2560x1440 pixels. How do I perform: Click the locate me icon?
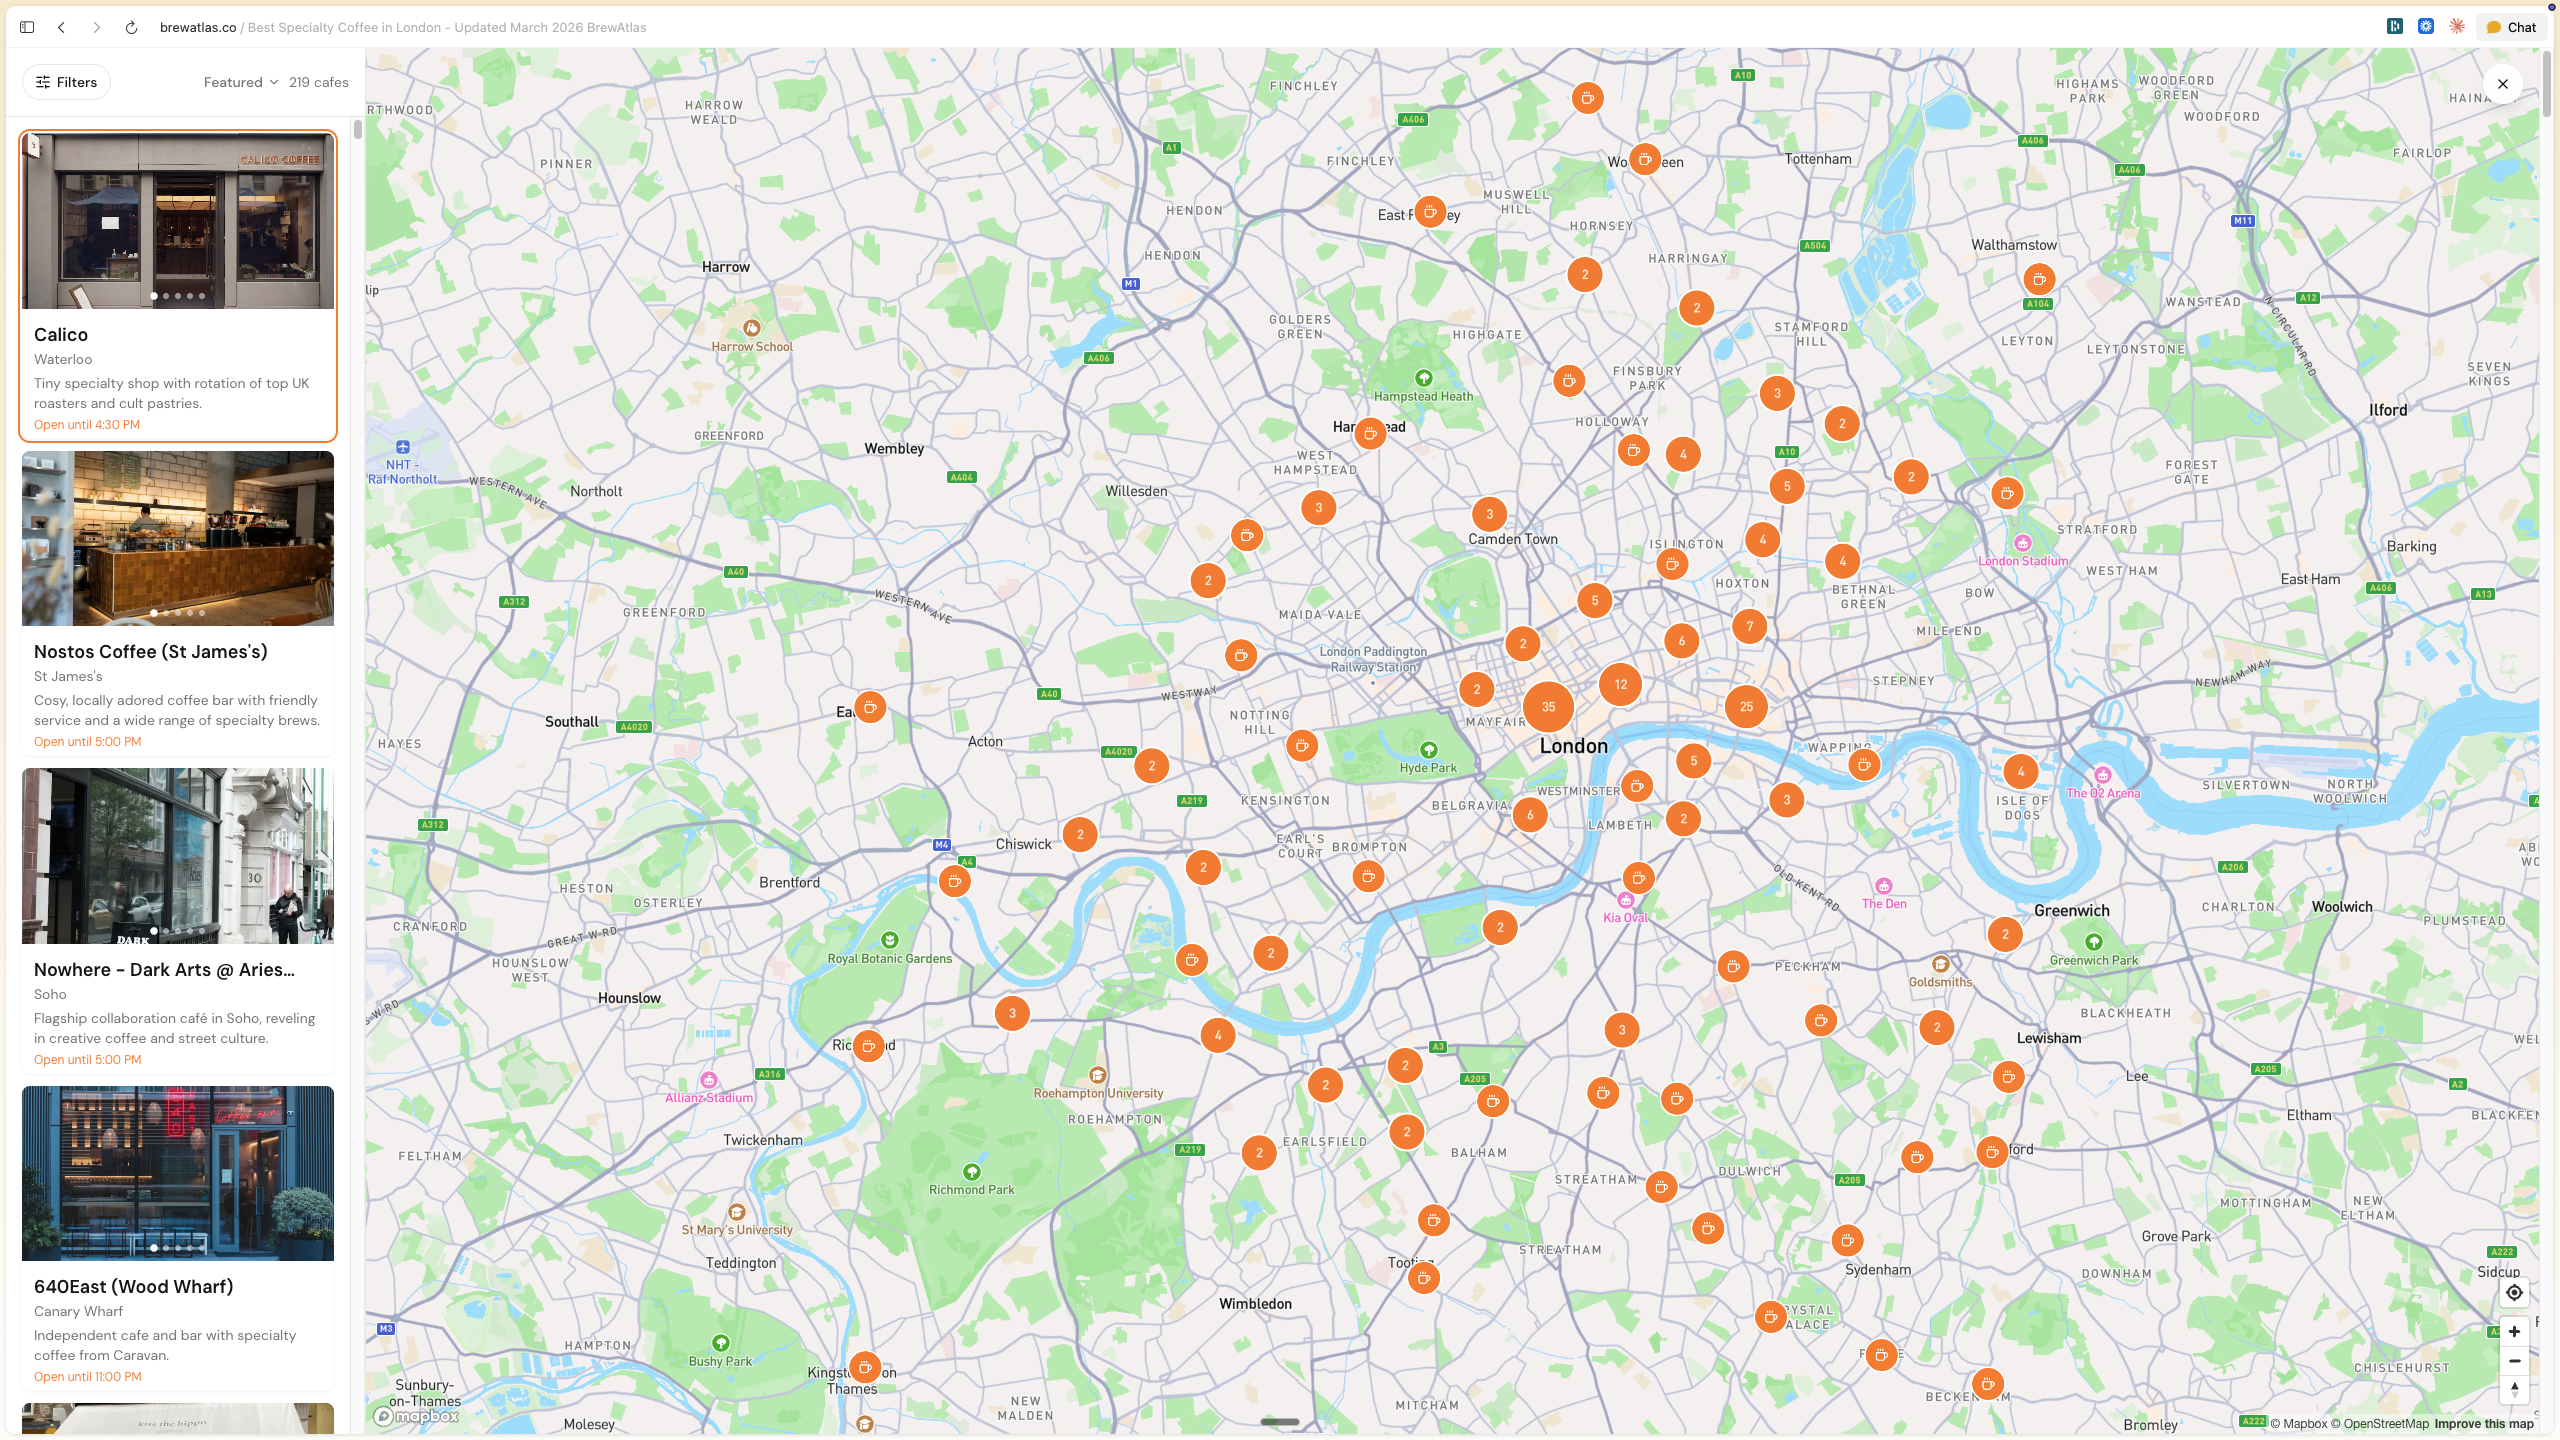tap(2514, 1293)
